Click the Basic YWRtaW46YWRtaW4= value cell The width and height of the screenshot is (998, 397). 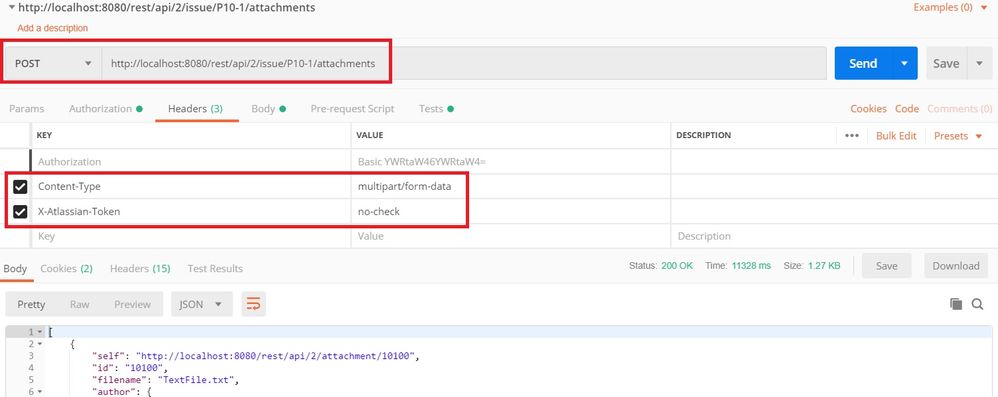click(x=510, y=162)
